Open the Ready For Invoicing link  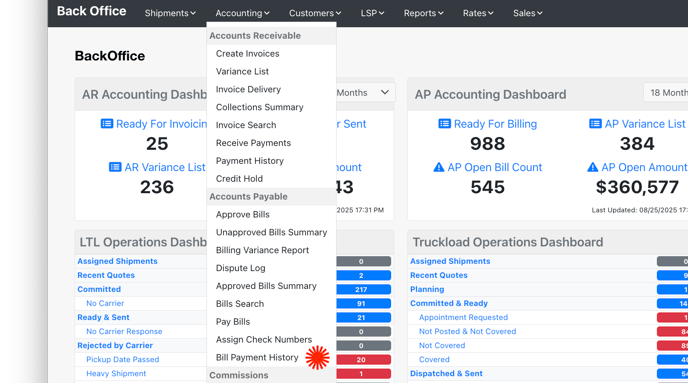click(x=161, y=124)
